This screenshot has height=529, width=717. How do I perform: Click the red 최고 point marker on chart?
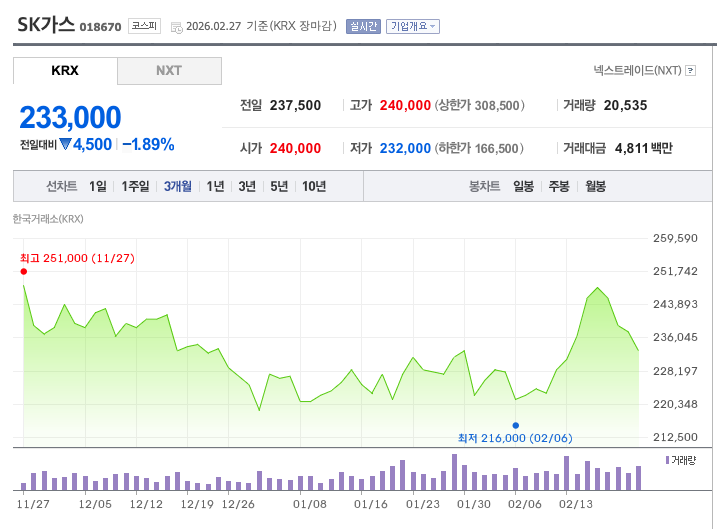pyautogui.click(x=24, y=272)
